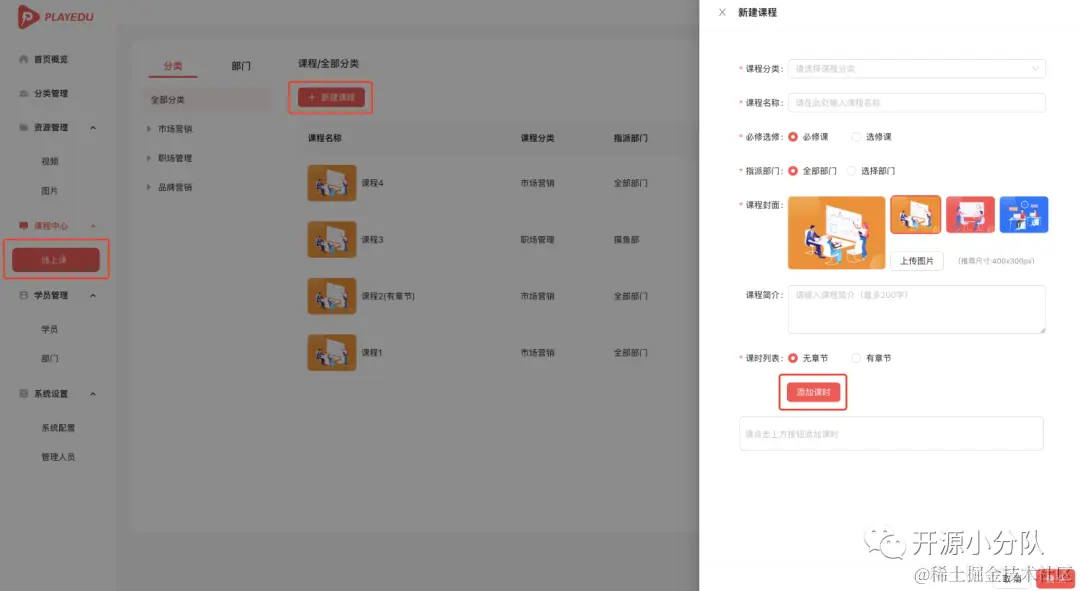1080x591 pixels.
Task: Close the 新建课程 panel with the X icon
Action: [723, 12]
